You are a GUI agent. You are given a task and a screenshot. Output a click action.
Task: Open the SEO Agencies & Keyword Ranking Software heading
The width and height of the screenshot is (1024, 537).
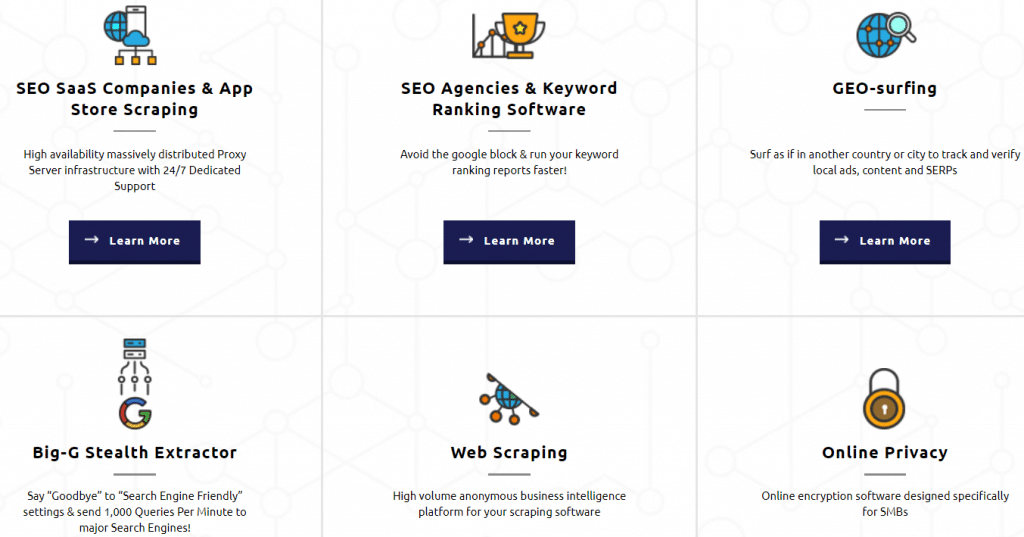click(x=509, y=99)
